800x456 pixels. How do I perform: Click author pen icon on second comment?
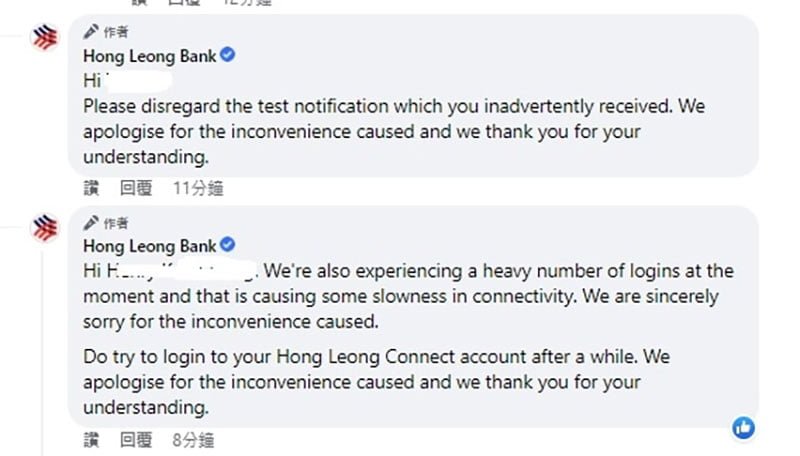(91, 222)
